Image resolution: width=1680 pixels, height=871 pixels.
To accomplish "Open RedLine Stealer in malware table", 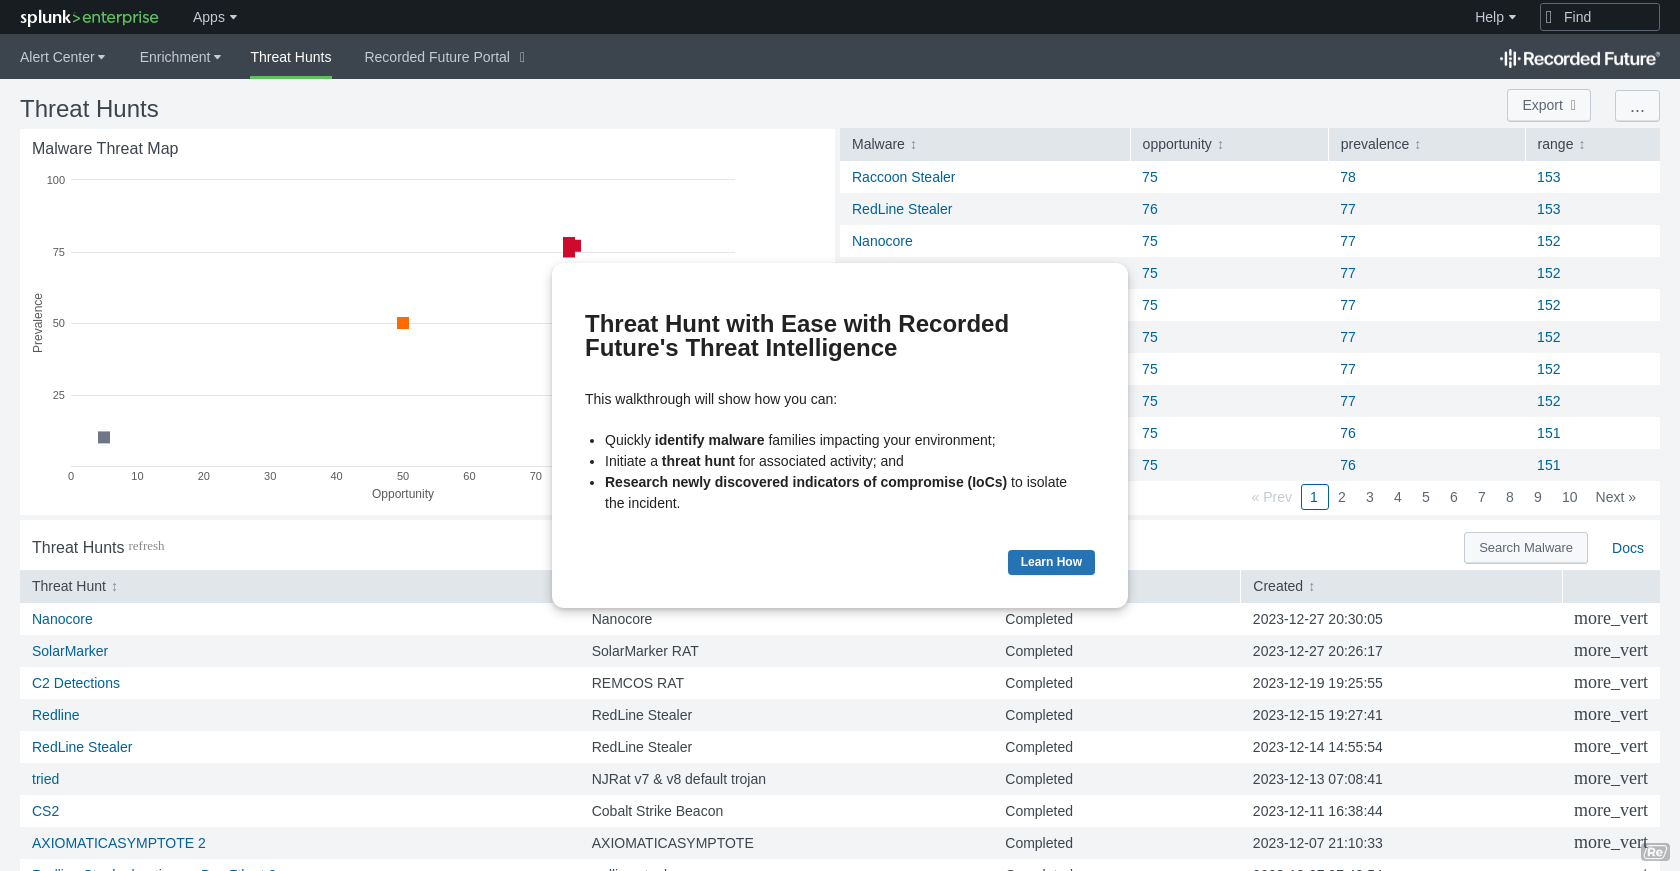I will (902, 209).
